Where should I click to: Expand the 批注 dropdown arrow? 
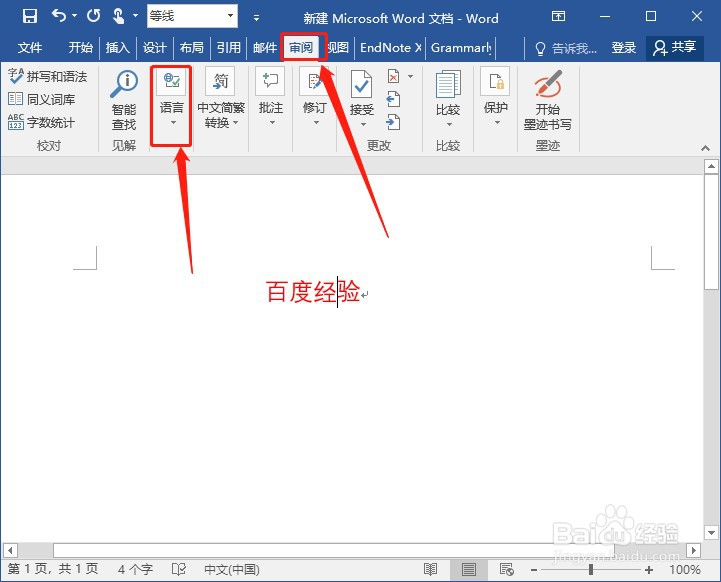[272, 123]
